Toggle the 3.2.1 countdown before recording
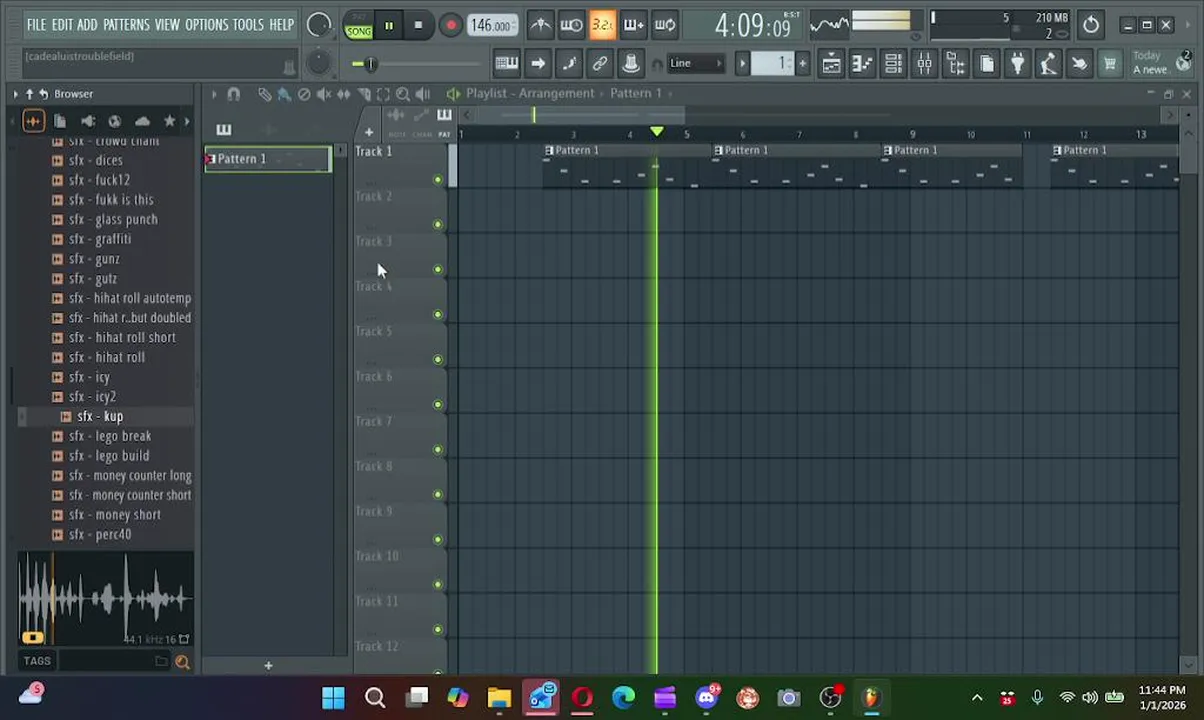 602,25
